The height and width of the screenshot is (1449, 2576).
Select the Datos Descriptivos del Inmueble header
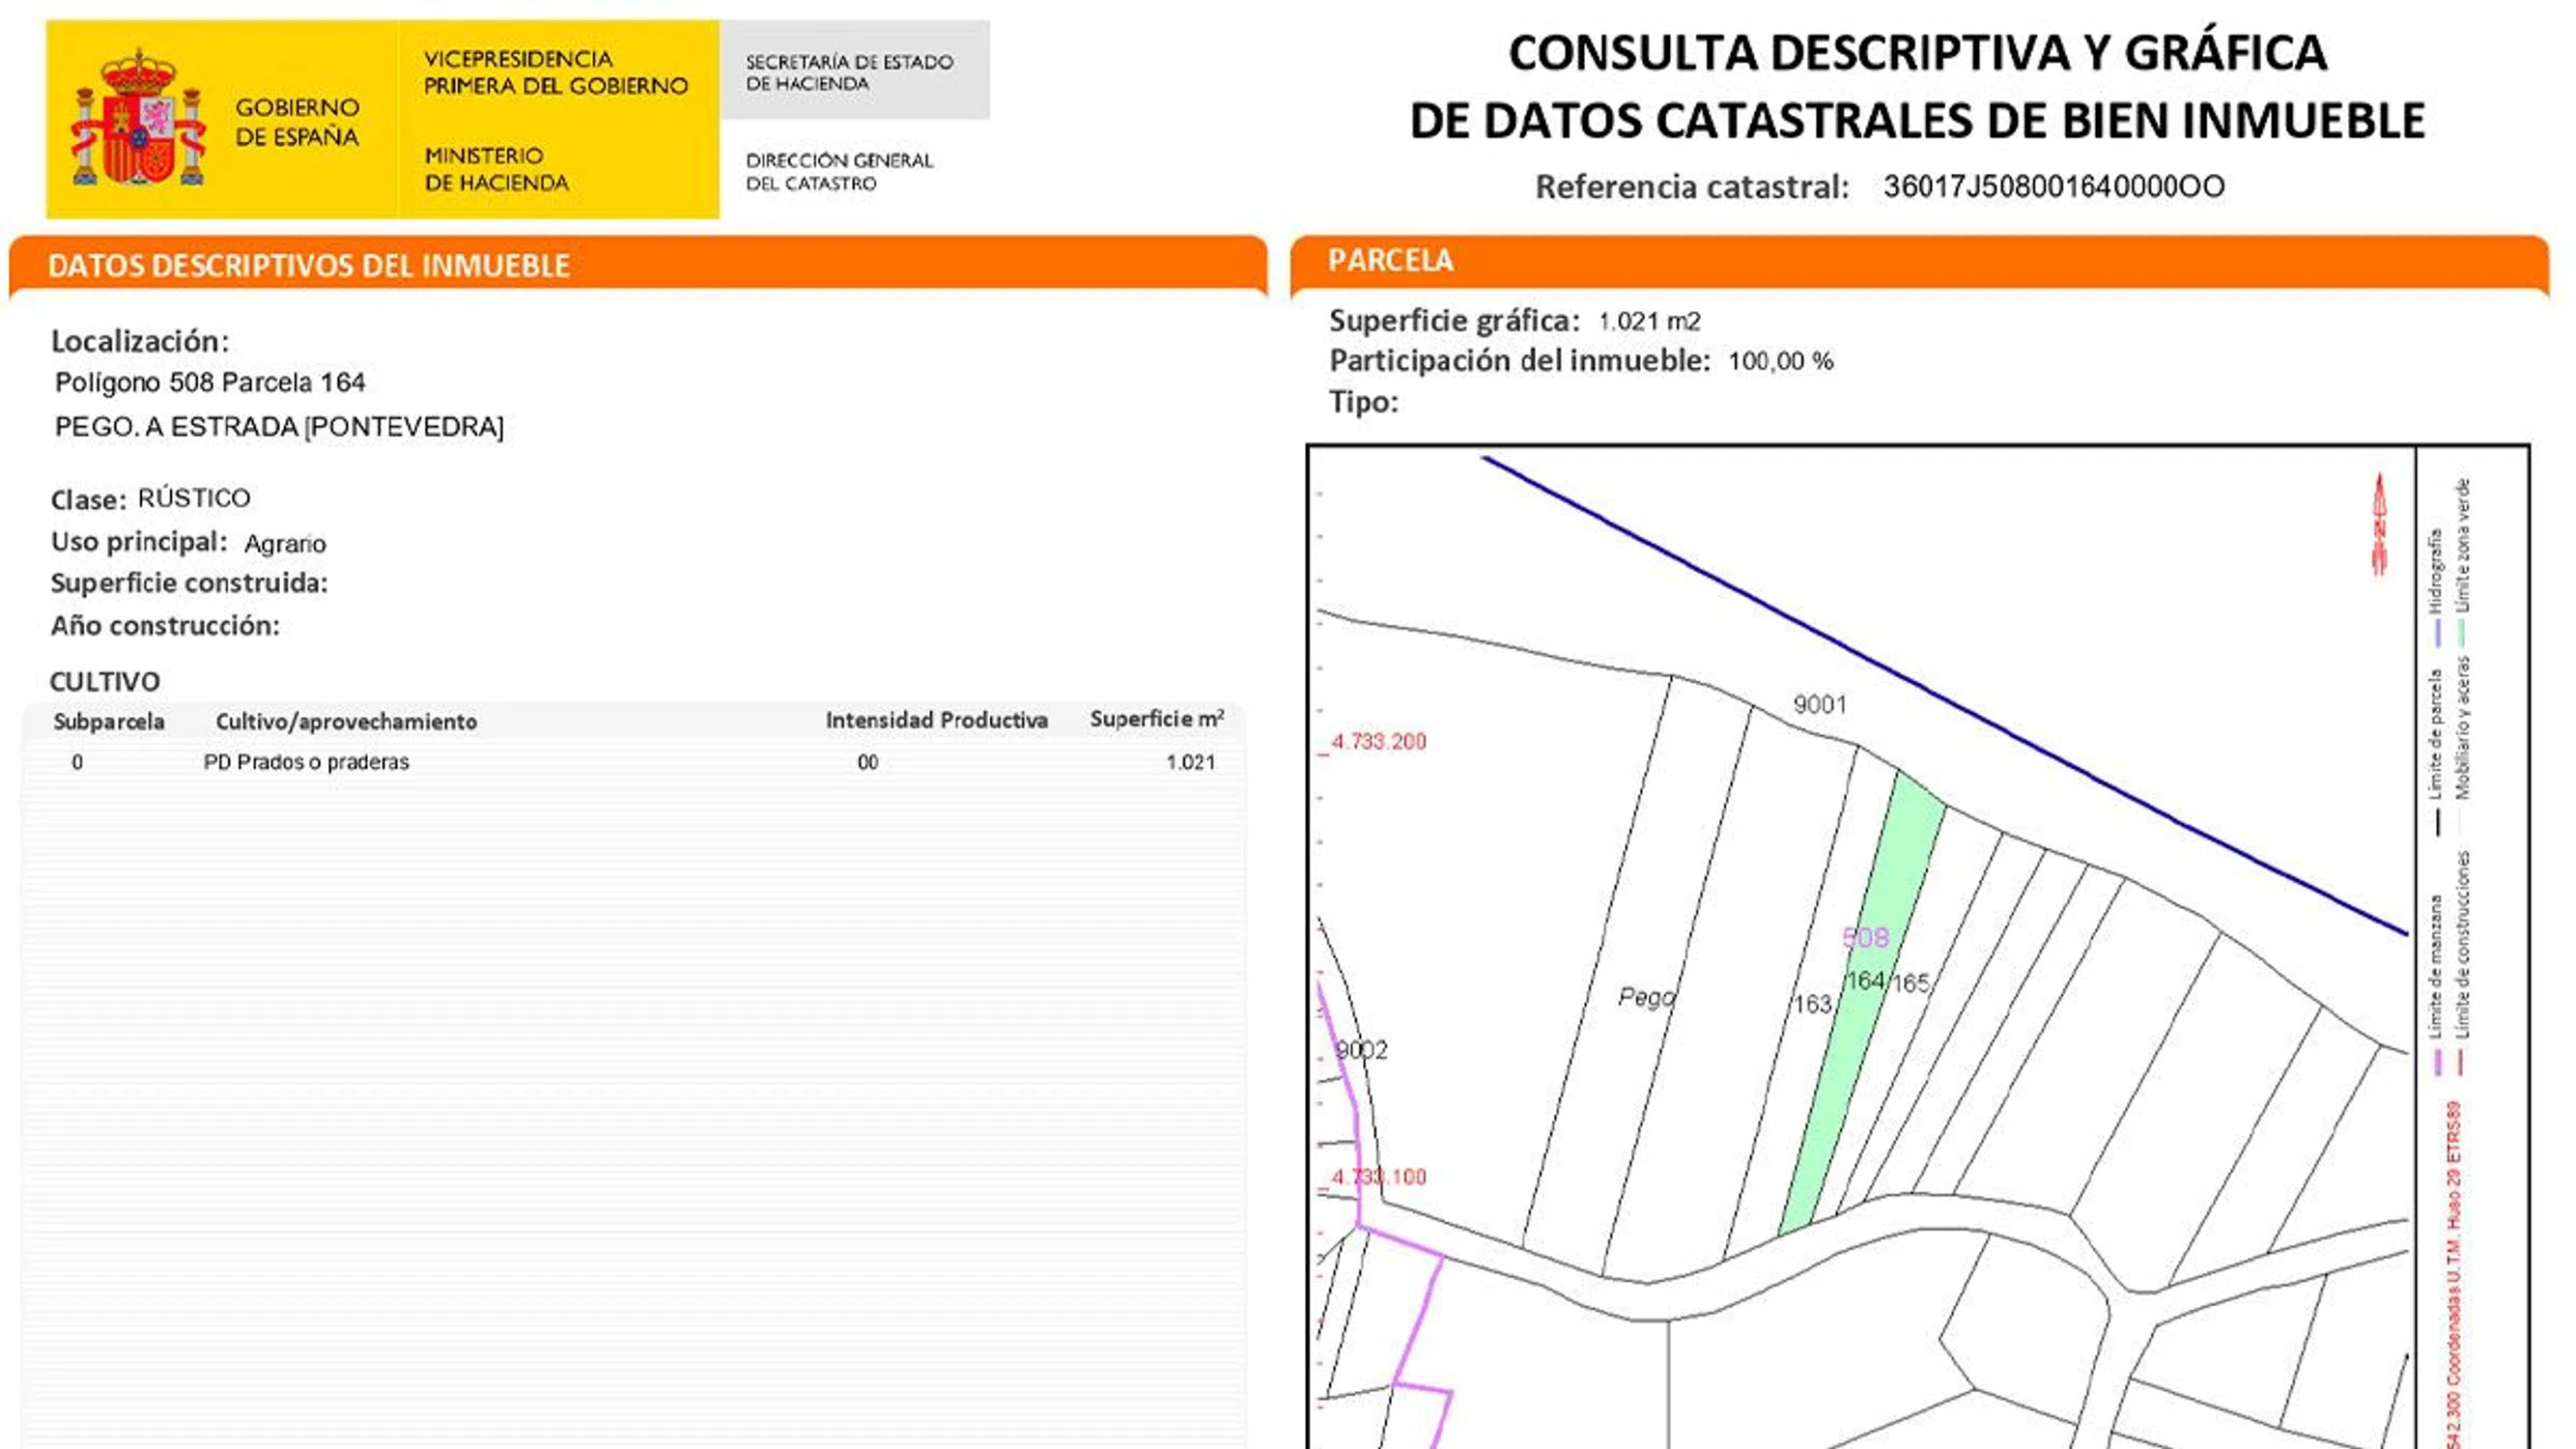308,266
